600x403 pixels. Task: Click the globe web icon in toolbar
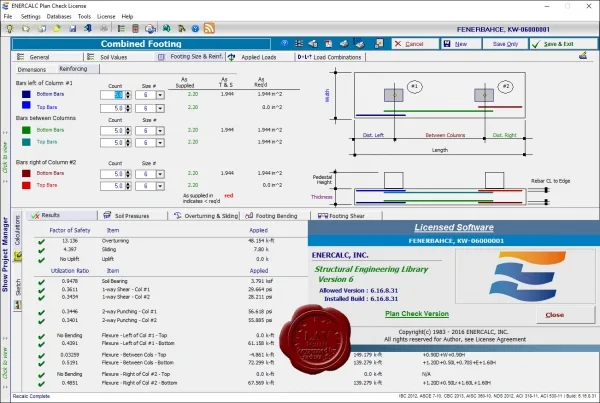pos(166,29)
